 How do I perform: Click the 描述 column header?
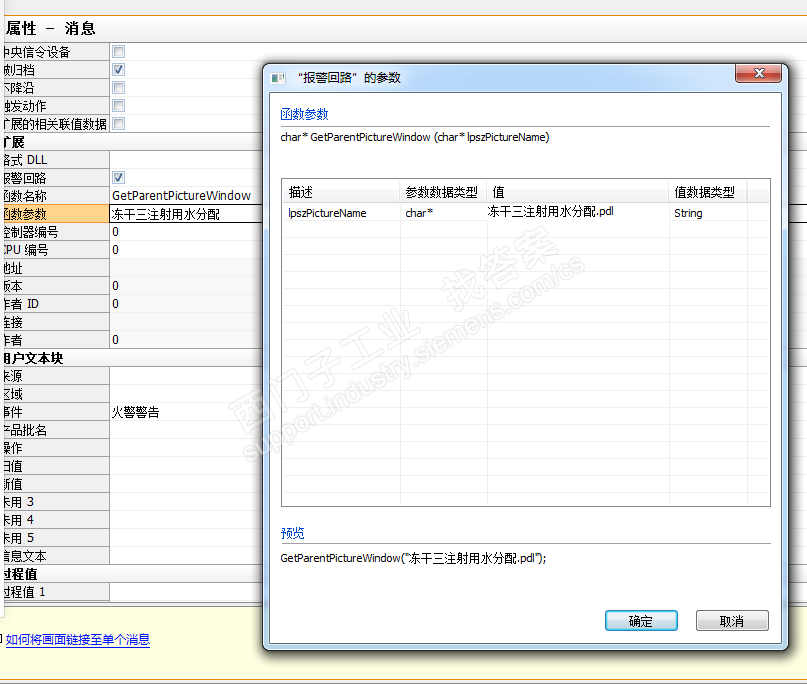341,192
